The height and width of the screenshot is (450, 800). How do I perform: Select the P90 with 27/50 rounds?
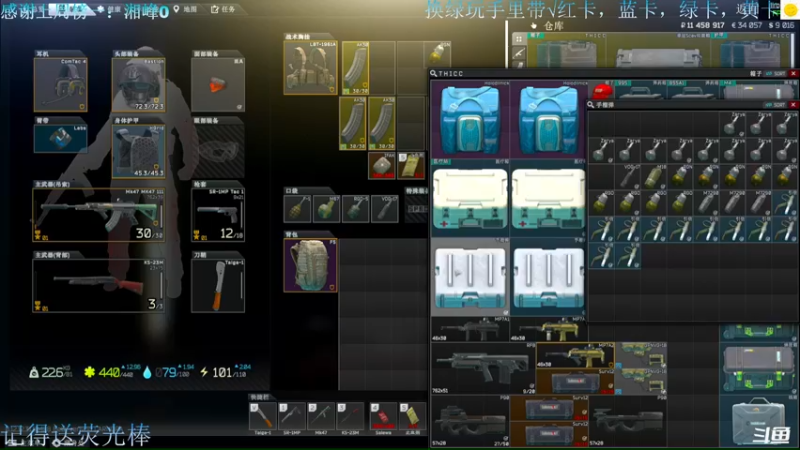tap(470, 421)
